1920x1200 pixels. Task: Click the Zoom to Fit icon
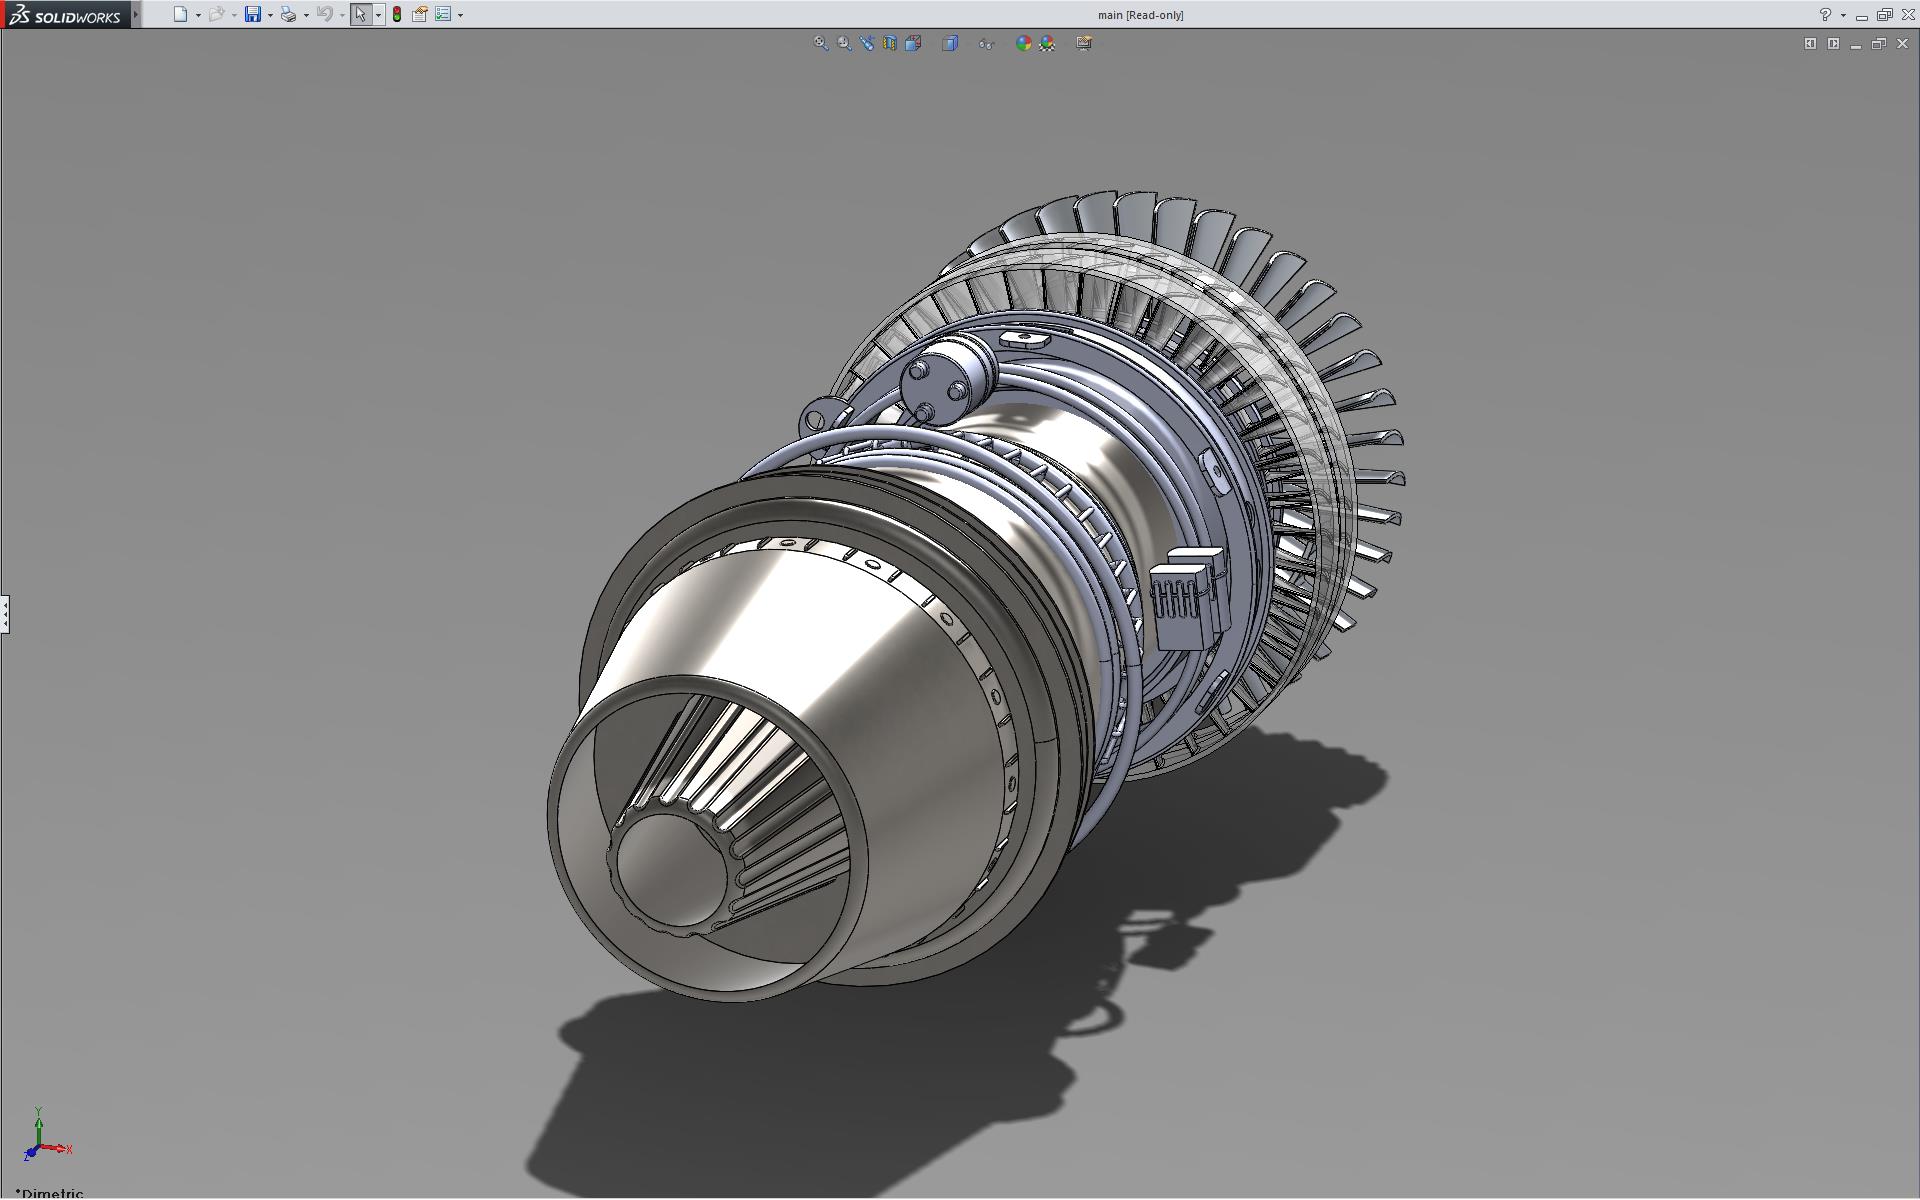click(x=820, y=43)
